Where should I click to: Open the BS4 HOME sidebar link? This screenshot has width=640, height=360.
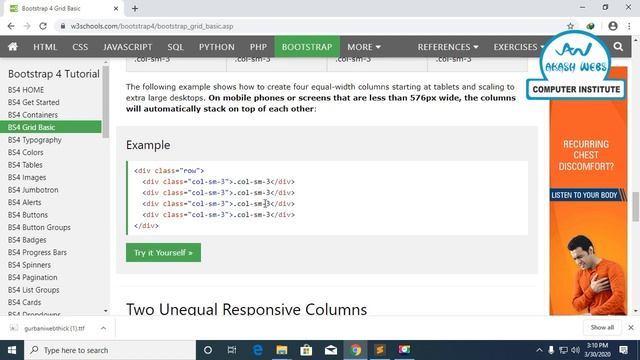pos(26,90)
